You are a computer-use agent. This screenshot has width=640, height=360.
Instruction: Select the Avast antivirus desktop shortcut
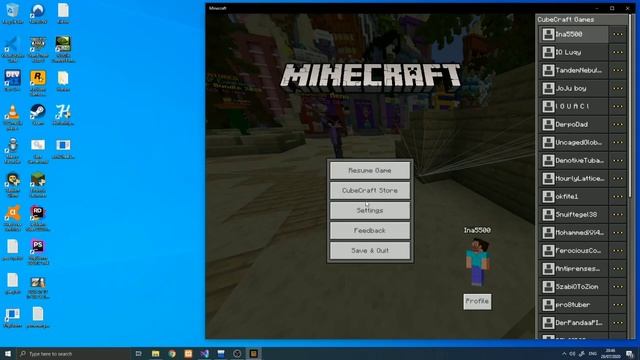[x=13, y=218]
